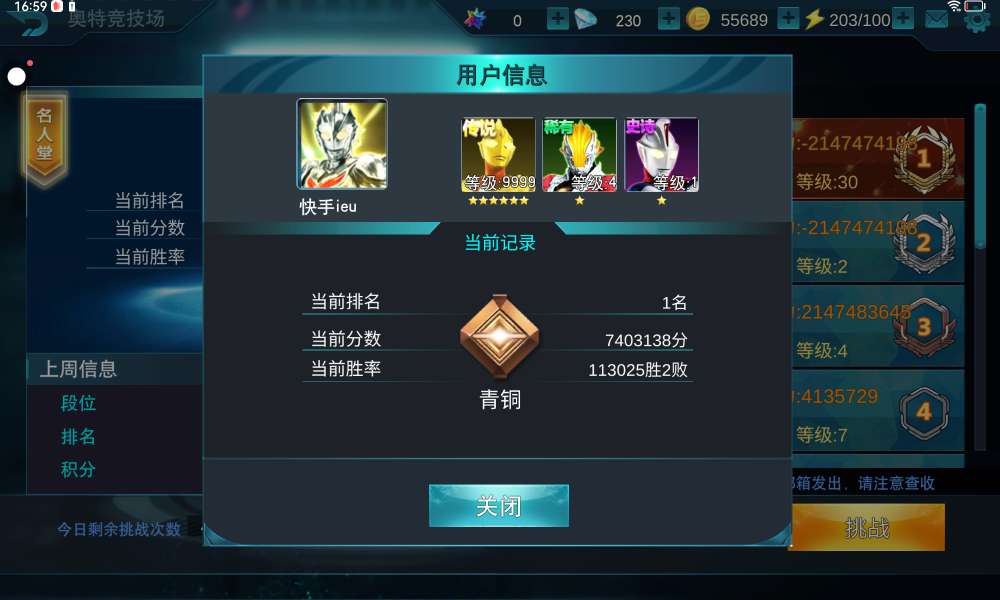The image size is (1000, 600).
Task: Close the user info dialog with 关闭
Action: click(499, 506)
